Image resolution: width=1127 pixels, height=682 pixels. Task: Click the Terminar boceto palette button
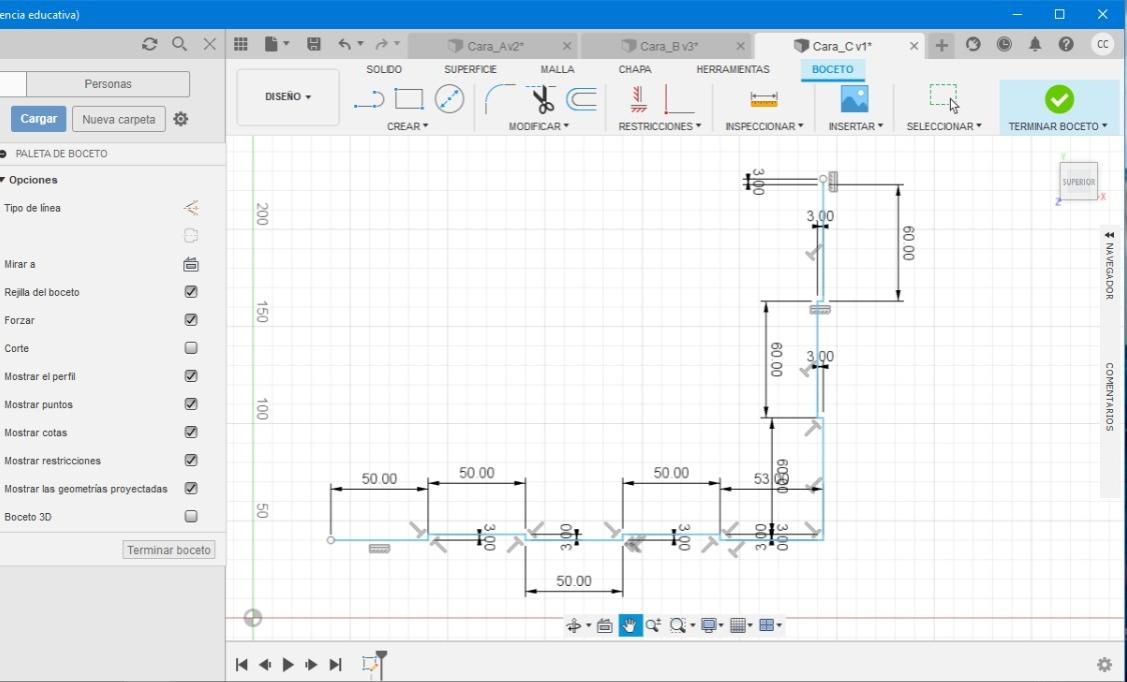click(169, 550)
